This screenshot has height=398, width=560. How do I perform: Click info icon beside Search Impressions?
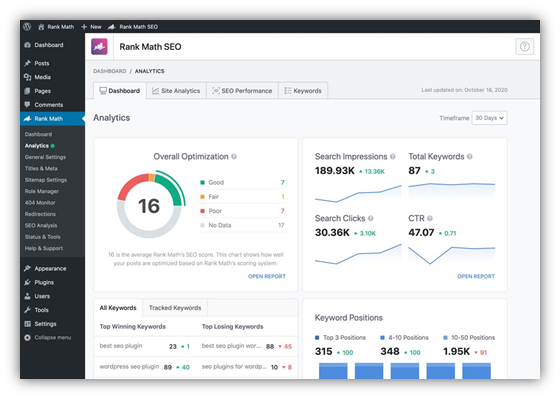tap(392, 156)
